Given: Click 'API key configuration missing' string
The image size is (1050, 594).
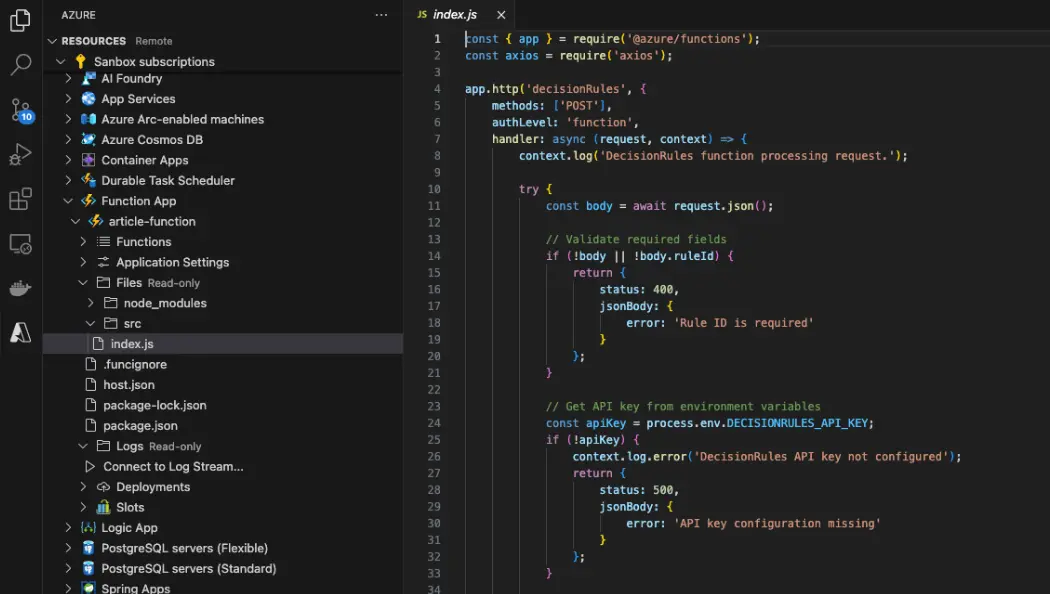Looking at the screenshot, I should (x=777, y=524).
